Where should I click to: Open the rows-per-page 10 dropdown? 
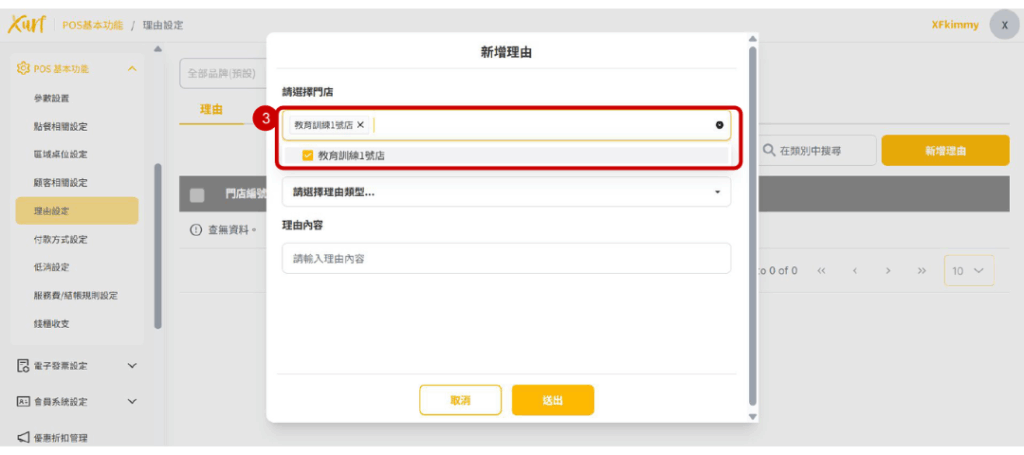(x=968, y=270)
